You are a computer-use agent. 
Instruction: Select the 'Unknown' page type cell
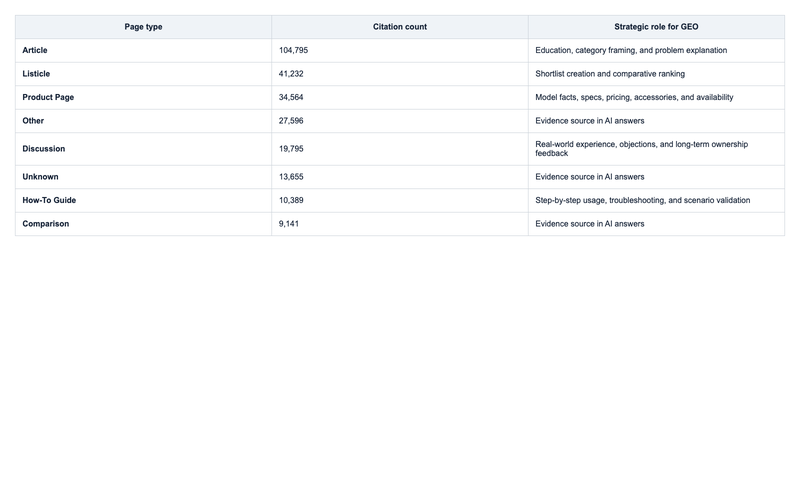(x=143, y=177)
